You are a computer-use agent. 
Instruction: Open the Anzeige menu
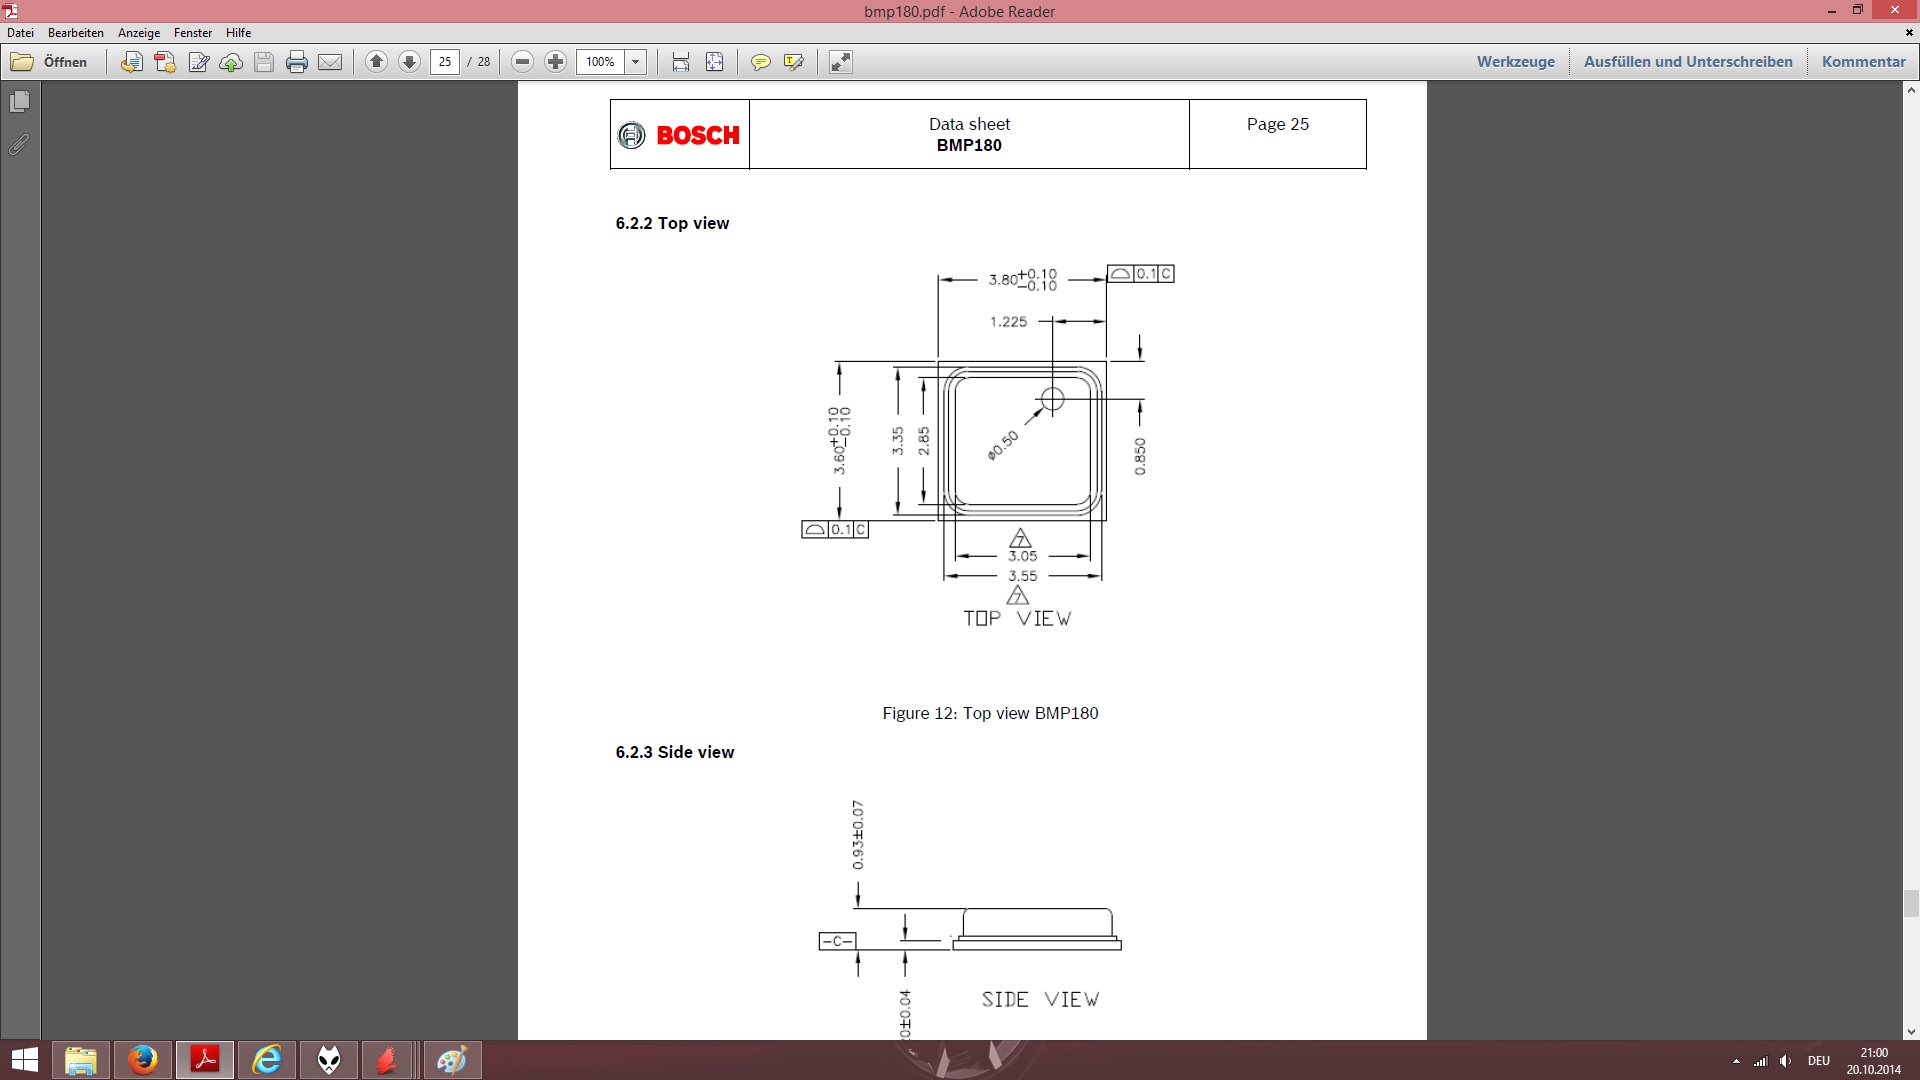coord(139,33)
